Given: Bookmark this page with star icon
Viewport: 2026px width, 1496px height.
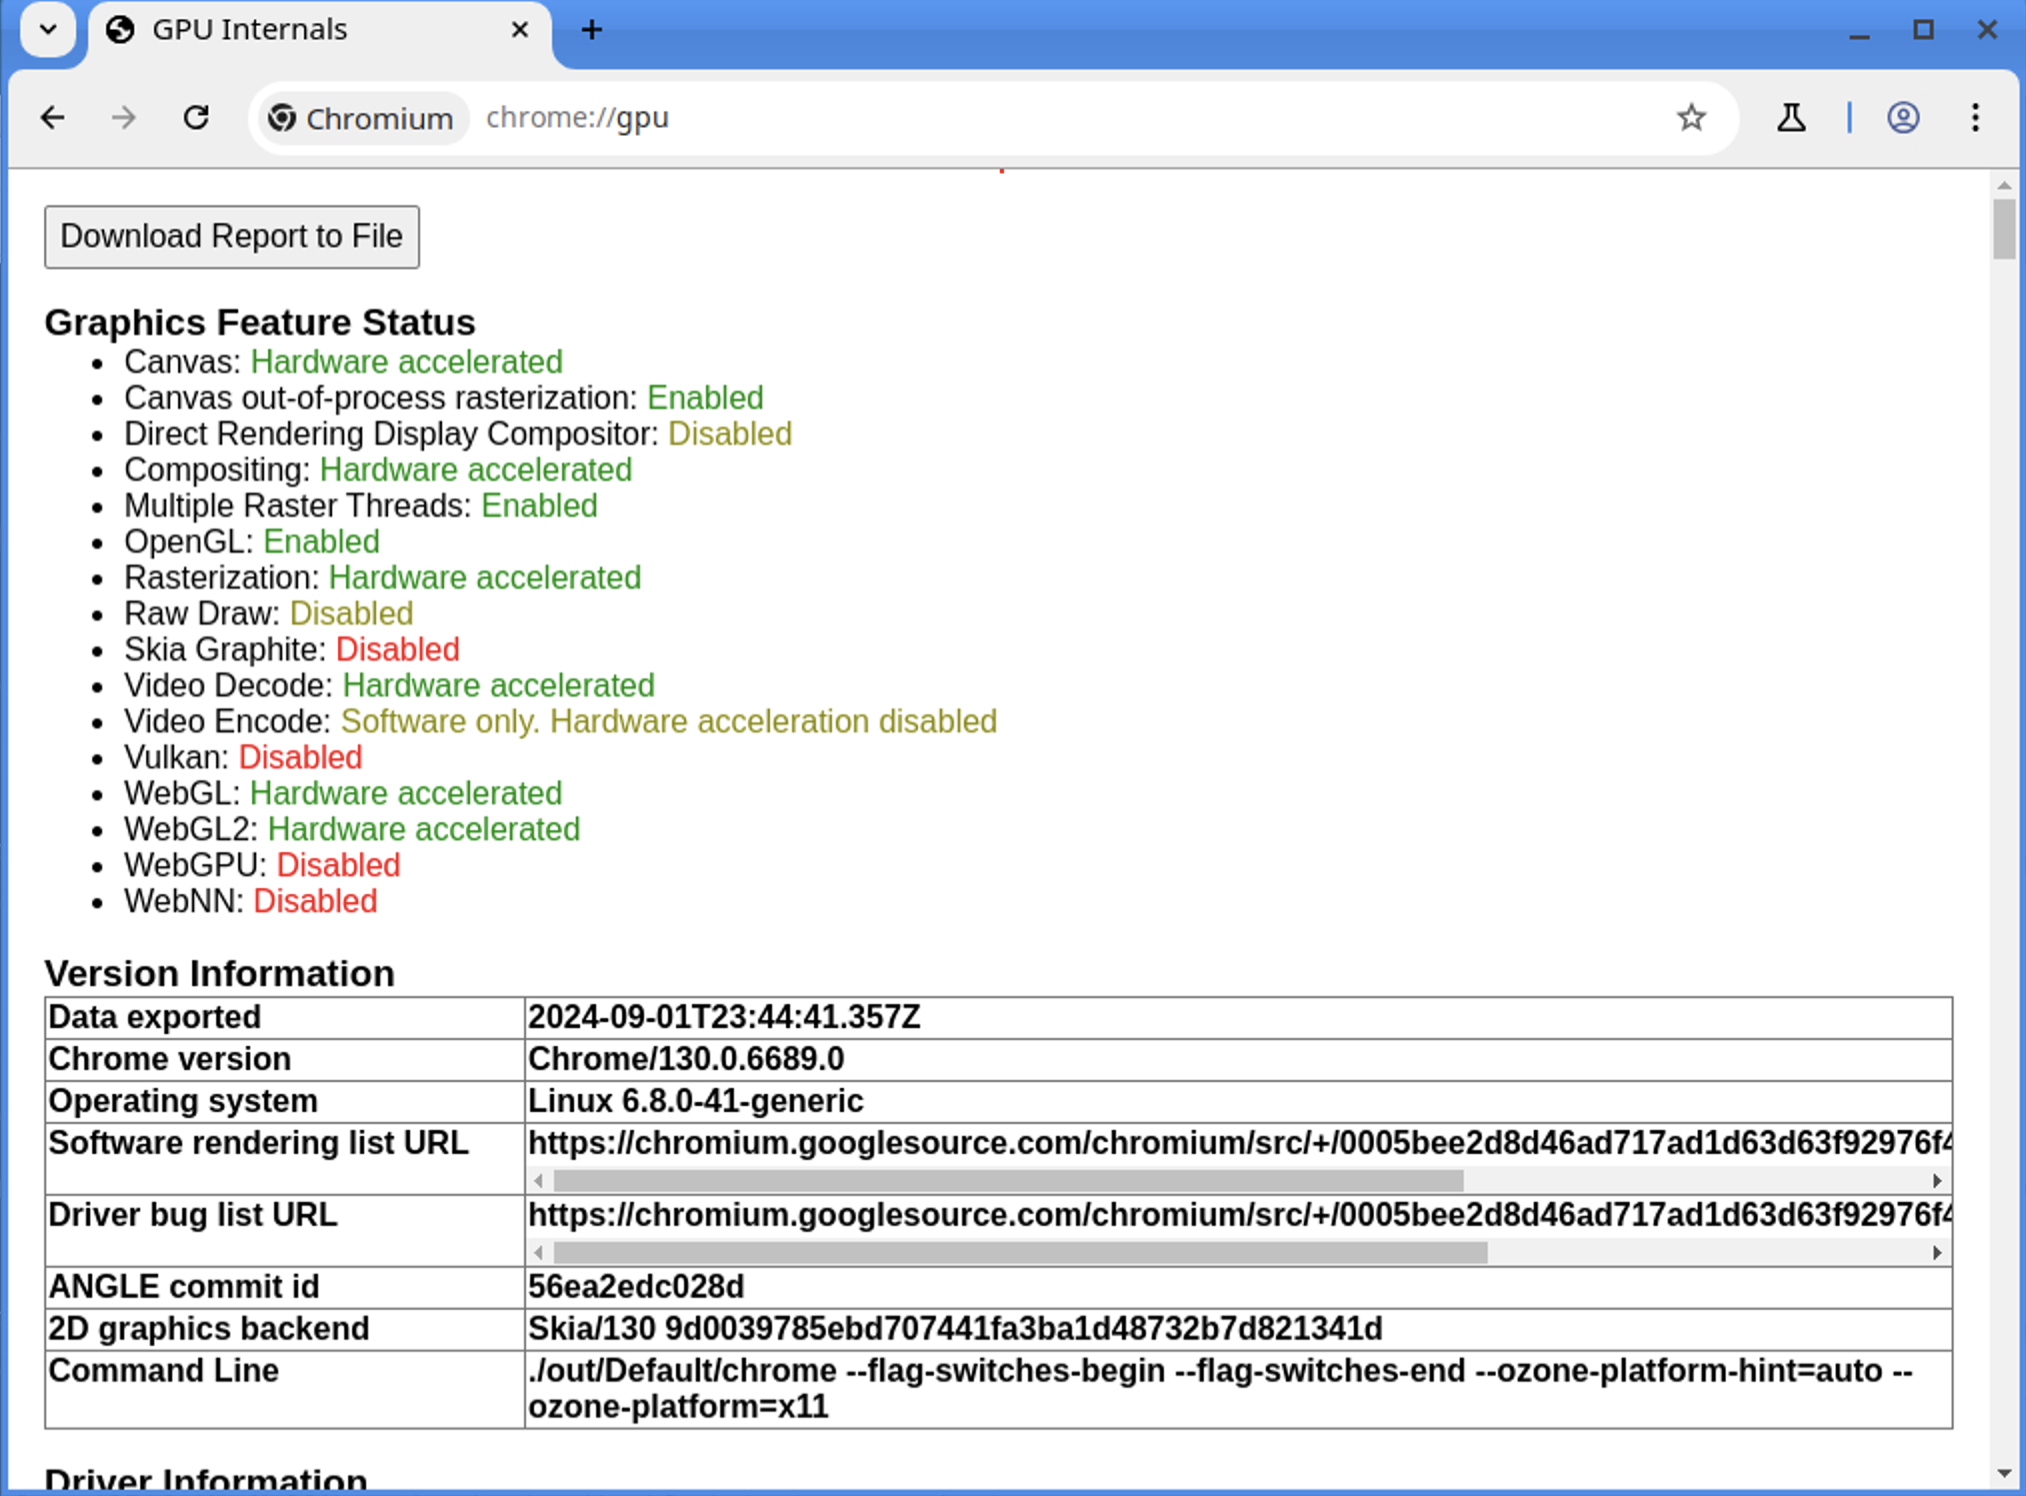Looking at the screenshot, I should (1691, 118).
